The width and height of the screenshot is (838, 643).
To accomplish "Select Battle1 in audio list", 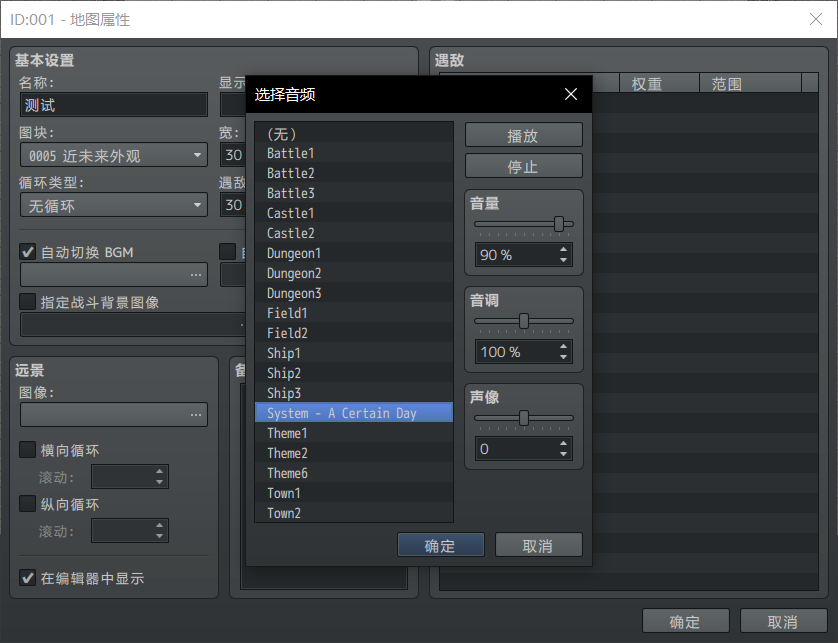I will tap(354, 153).
